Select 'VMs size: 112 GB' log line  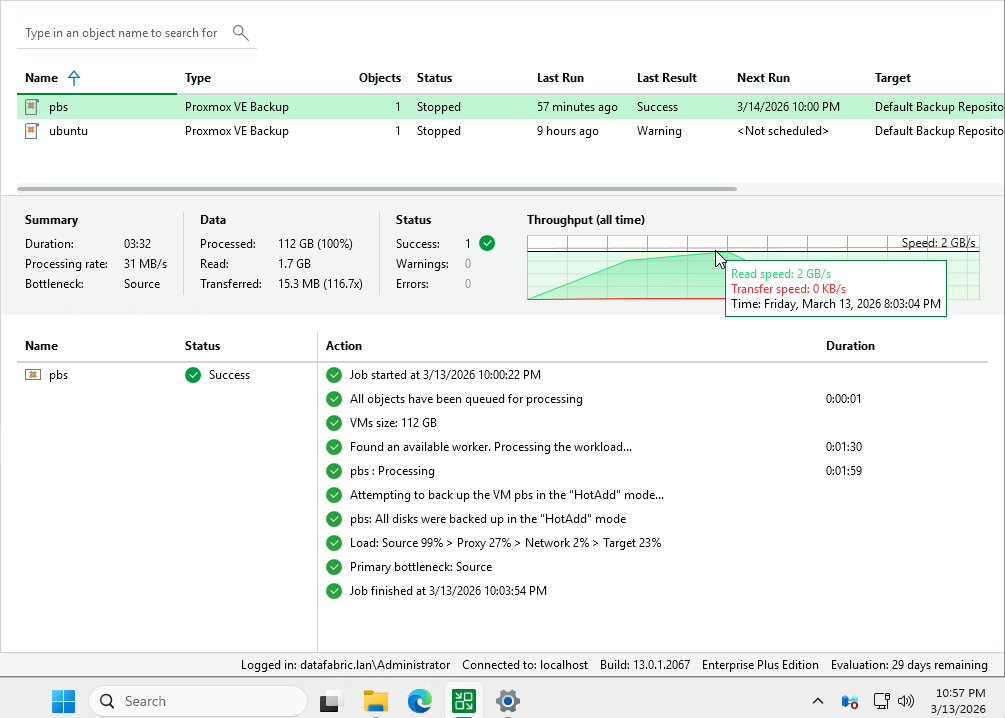393,423
